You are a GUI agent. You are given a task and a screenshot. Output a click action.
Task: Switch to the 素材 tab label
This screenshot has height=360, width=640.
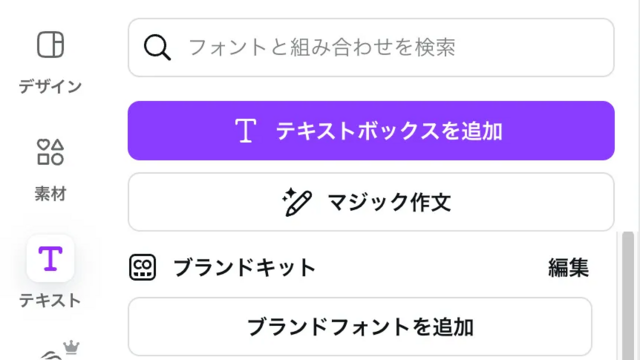[x=50, y=193]
